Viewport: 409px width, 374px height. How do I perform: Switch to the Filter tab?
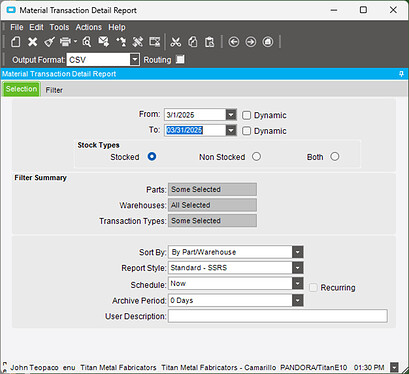(x=54, y=90)
